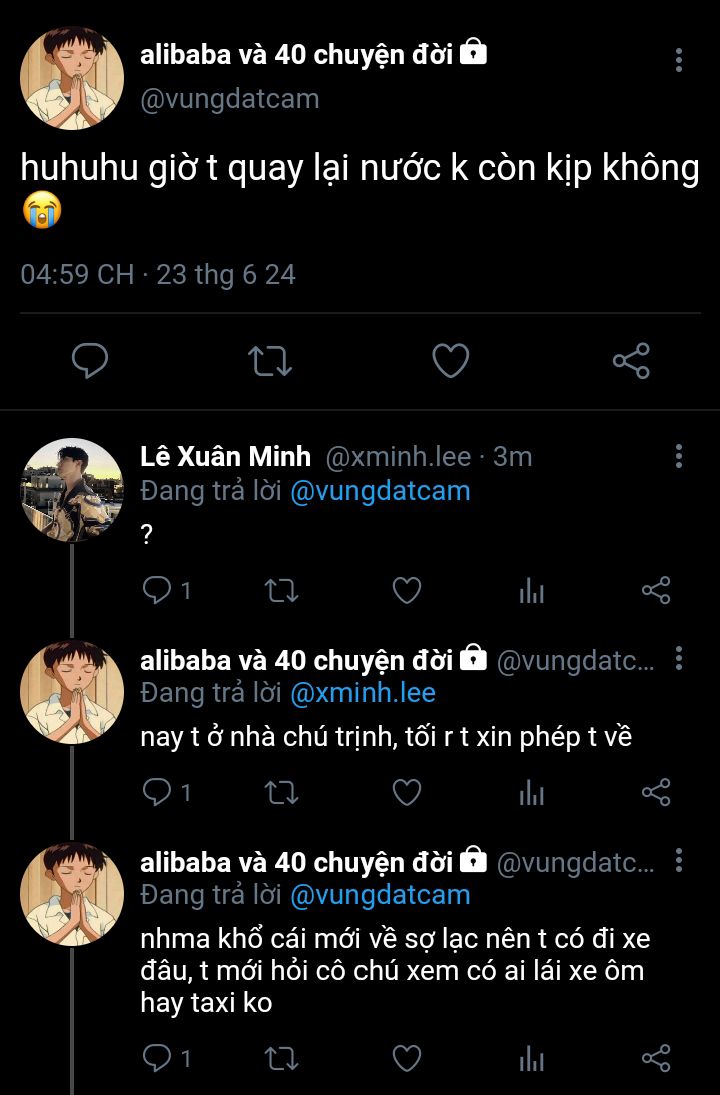Retweet the main tweet by alibaba

(x=269, y=360)
